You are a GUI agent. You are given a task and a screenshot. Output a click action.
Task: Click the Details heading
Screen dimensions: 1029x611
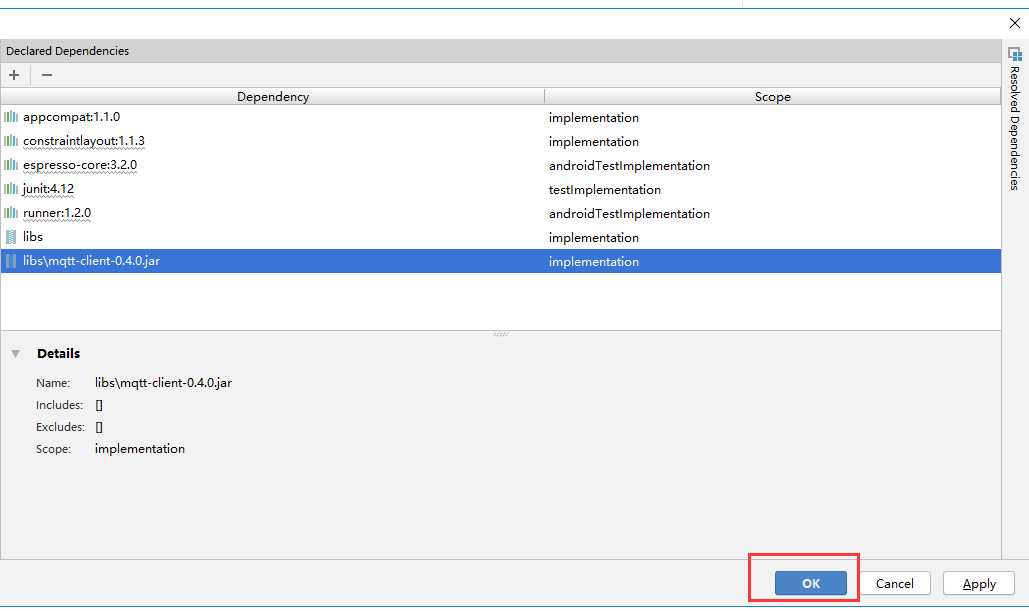(x=58, y=353)
